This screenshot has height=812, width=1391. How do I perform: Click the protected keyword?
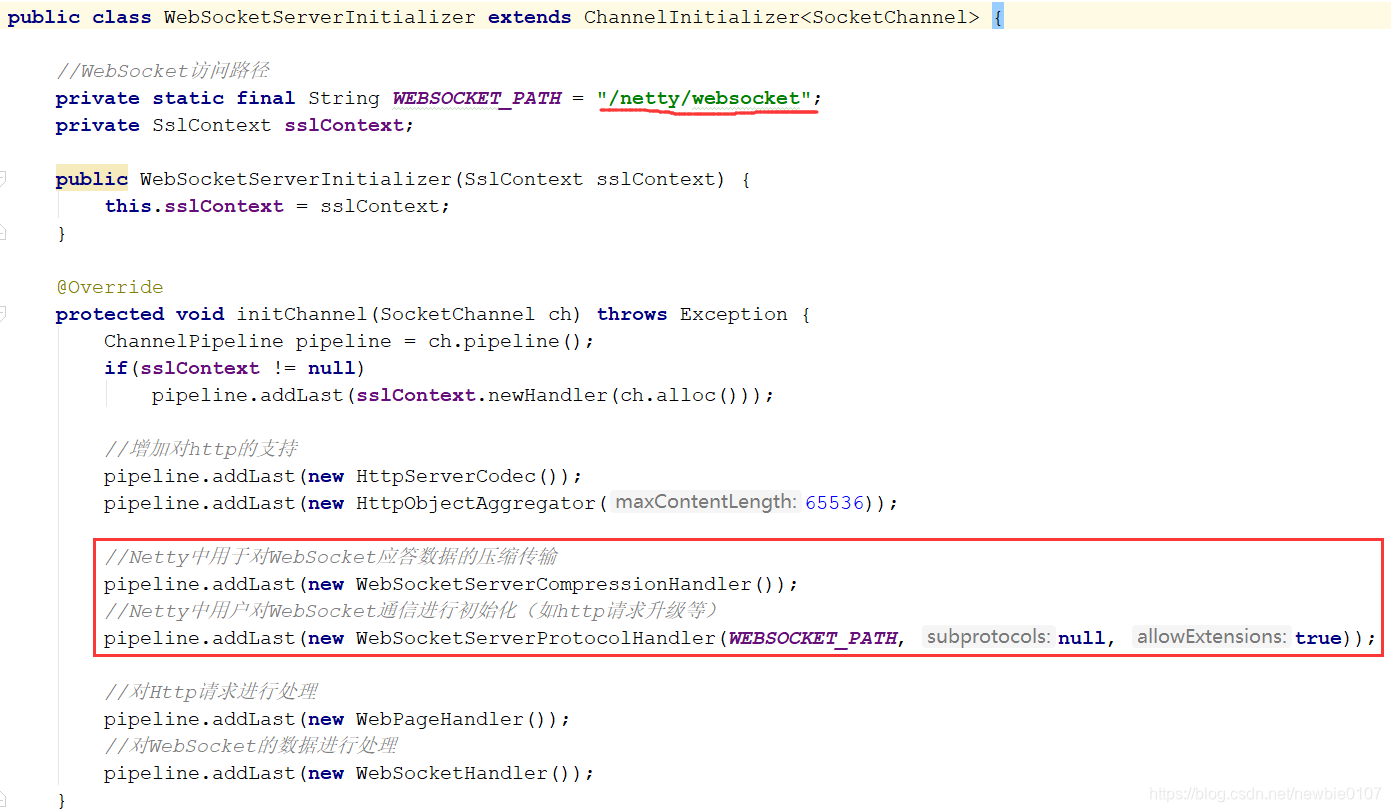[110, 314]
